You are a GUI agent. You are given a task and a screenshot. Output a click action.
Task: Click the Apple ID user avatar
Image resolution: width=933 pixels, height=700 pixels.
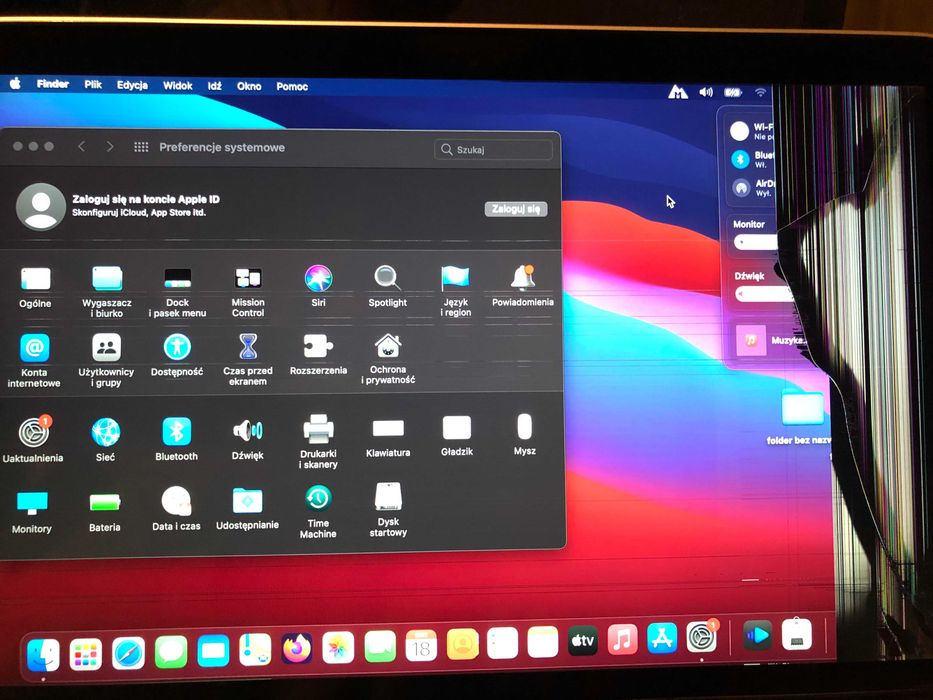[40, 207]
